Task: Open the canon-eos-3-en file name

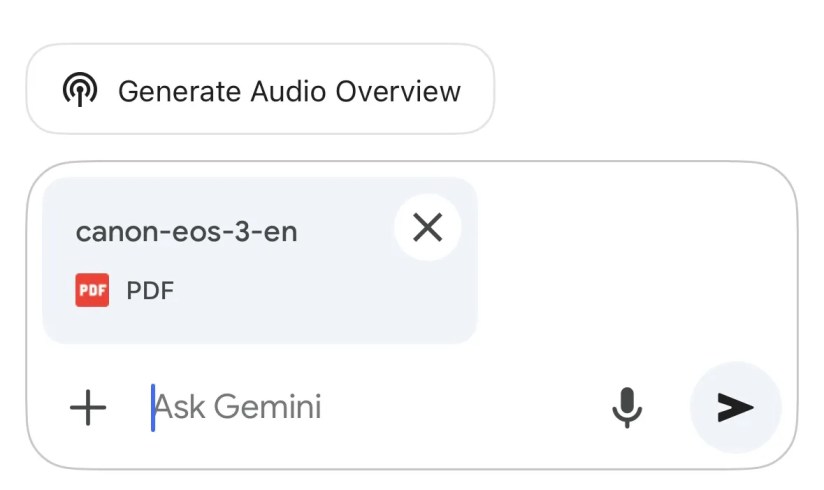Action: (x=186, y=232)
